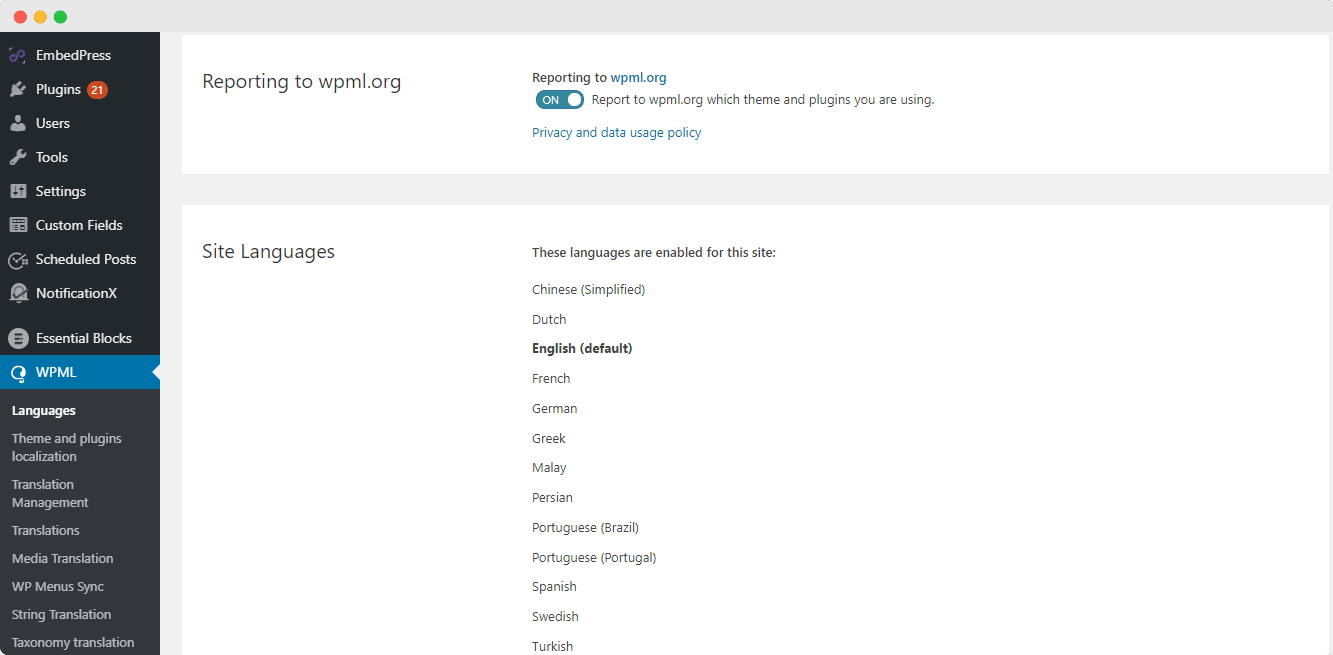Image resolution: width=1333 pixels, height=655 pixels.
Task: Click the Essential Blocks icon
Action: 17,338
